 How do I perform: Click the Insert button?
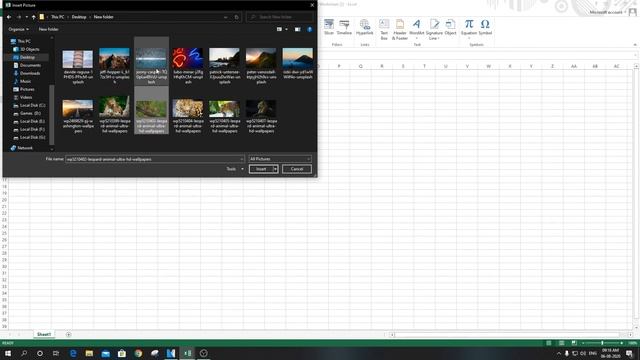click(x=261, y=169)
